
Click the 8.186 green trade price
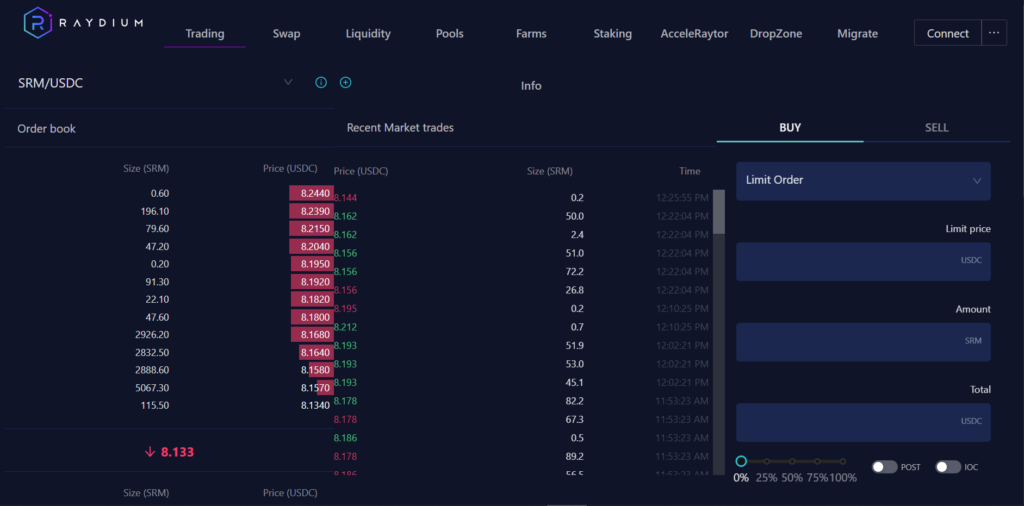(x=345, y=437)
